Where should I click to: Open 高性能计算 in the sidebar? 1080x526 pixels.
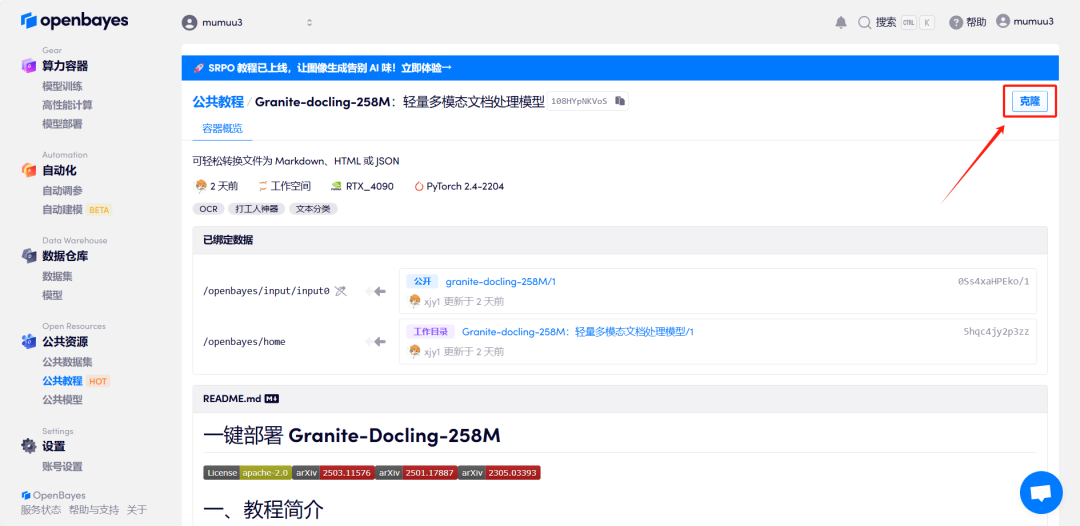(x=67, y=105)
